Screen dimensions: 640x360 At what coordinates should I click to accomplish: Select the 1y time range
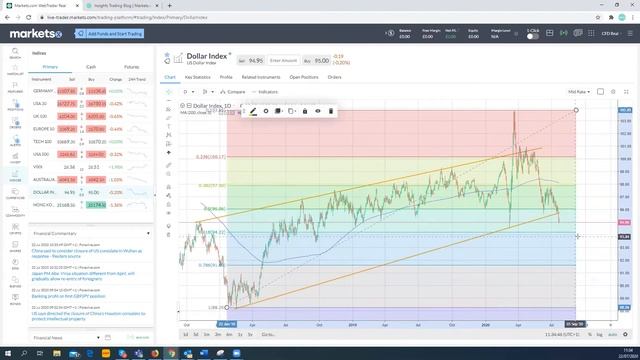coord(240,334)
